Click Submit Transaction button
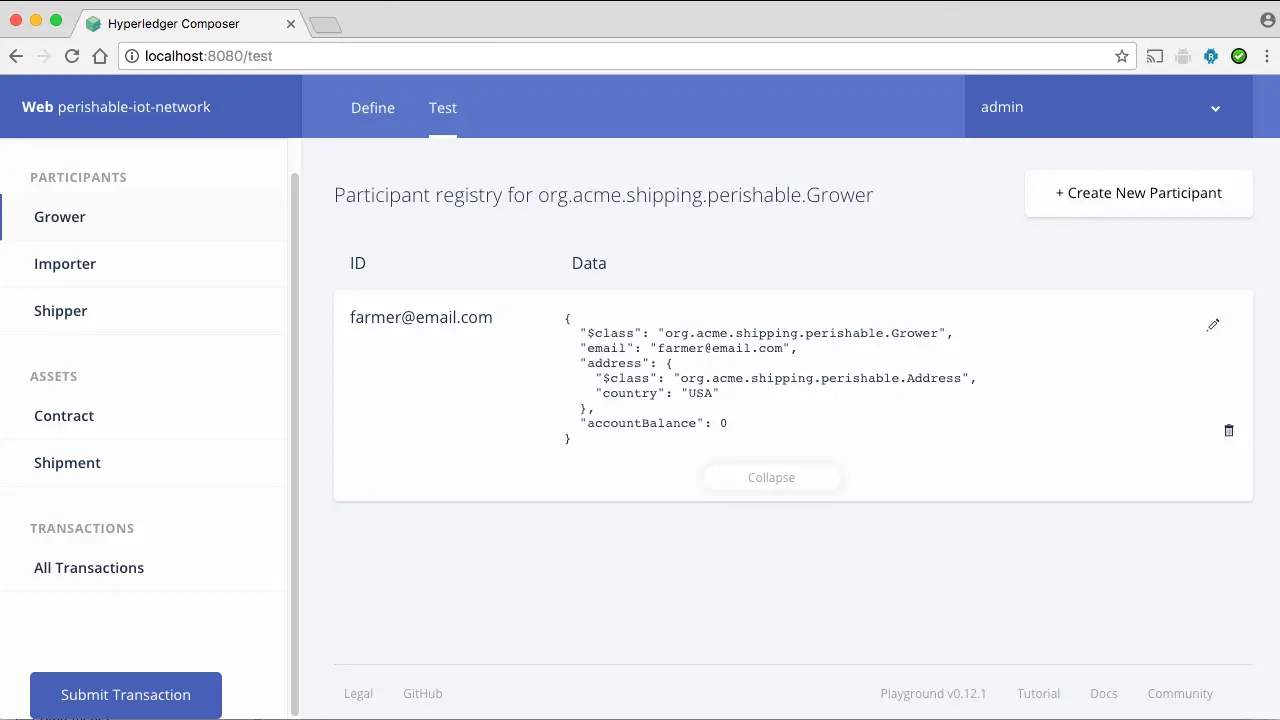 tap(126, 695)
